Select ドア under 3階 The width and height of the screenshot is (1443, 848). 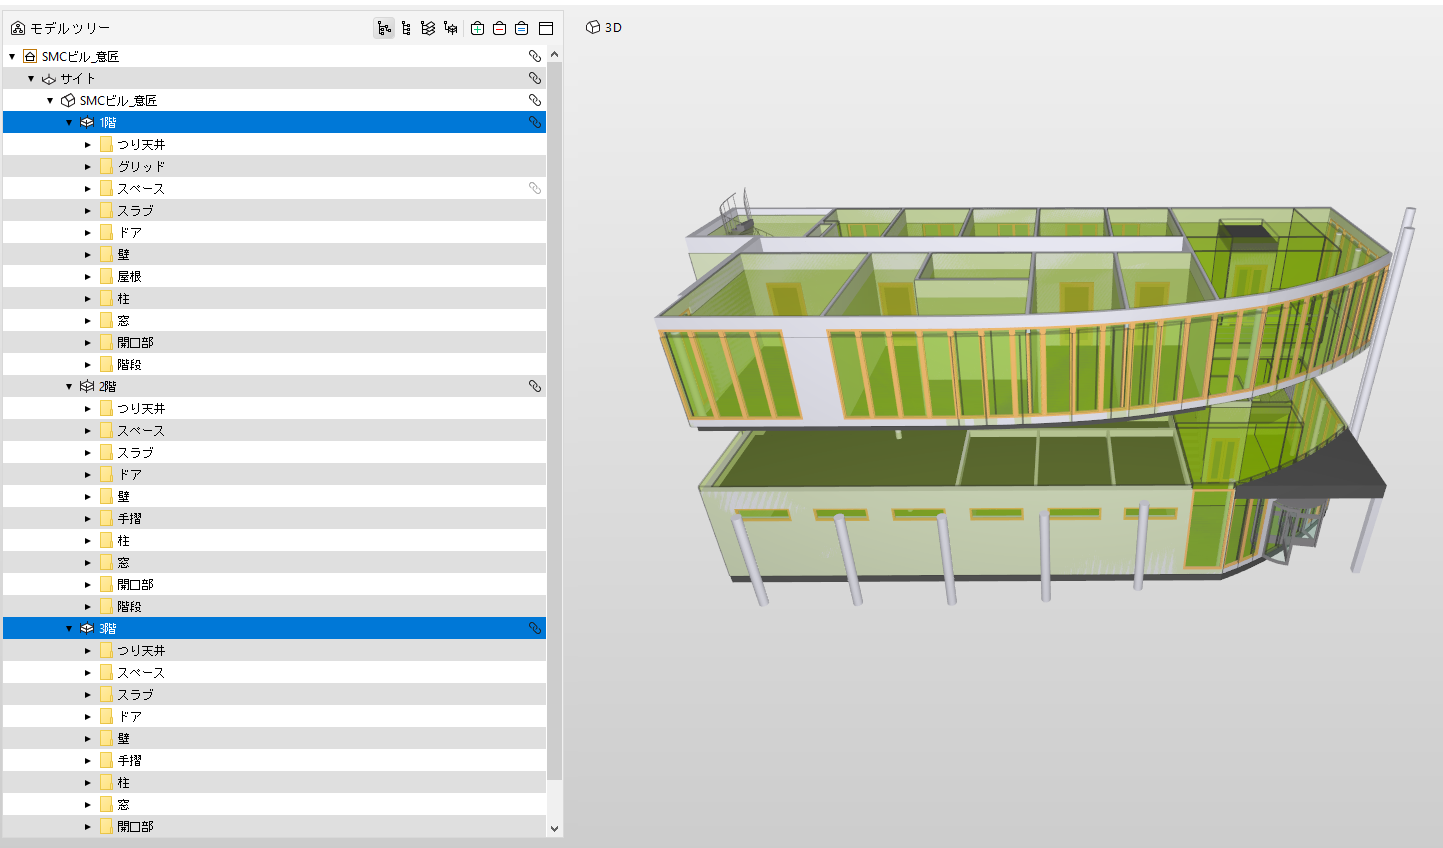pyautogui.click(x=274, y=716)
